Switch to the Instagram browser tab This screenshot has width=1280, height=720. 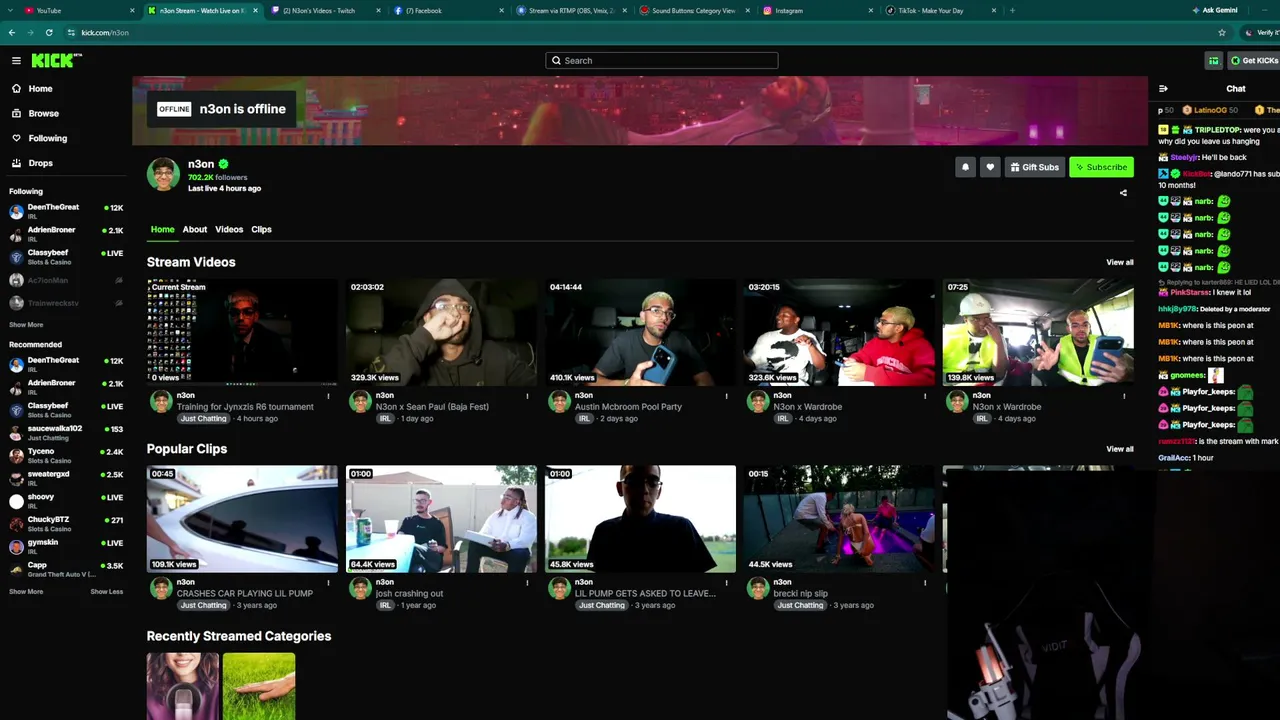[x=817, y=11]
